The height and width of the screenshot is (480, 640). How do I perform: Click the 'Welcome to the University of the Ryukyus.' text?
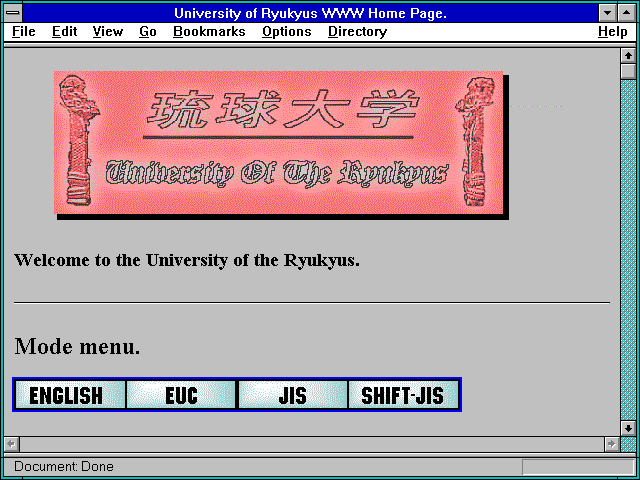point(187,260)
